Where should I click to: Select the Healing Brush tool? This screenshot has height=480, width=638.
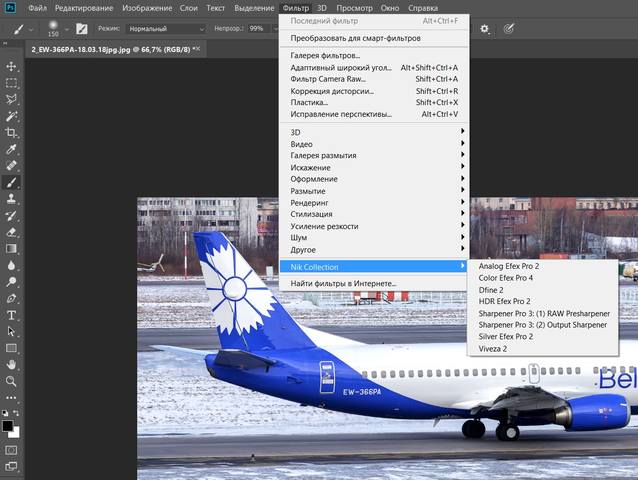pos(11,166)
